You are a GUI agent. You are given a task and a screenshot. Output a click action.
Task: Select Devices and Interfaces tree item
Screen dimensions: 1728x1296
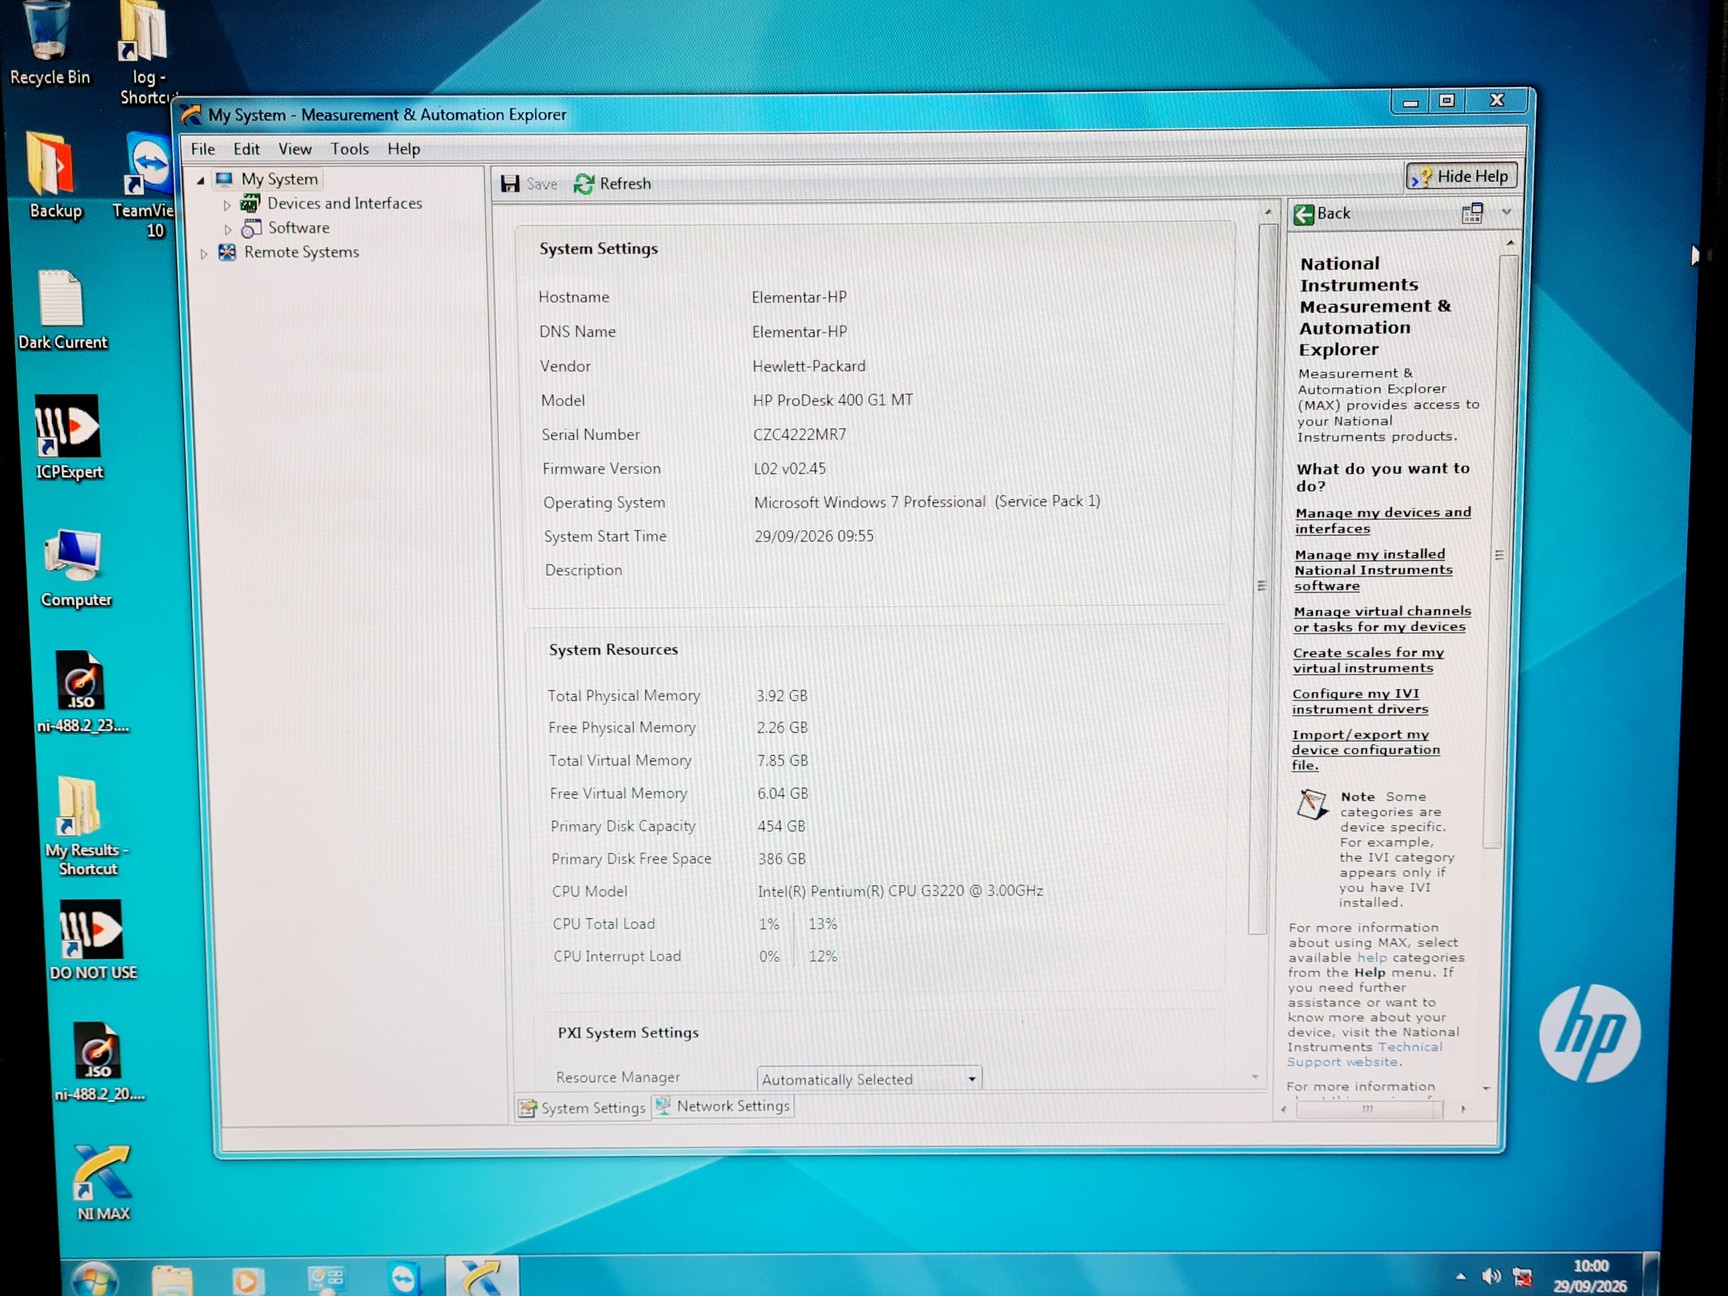click(x=344, y=203)
